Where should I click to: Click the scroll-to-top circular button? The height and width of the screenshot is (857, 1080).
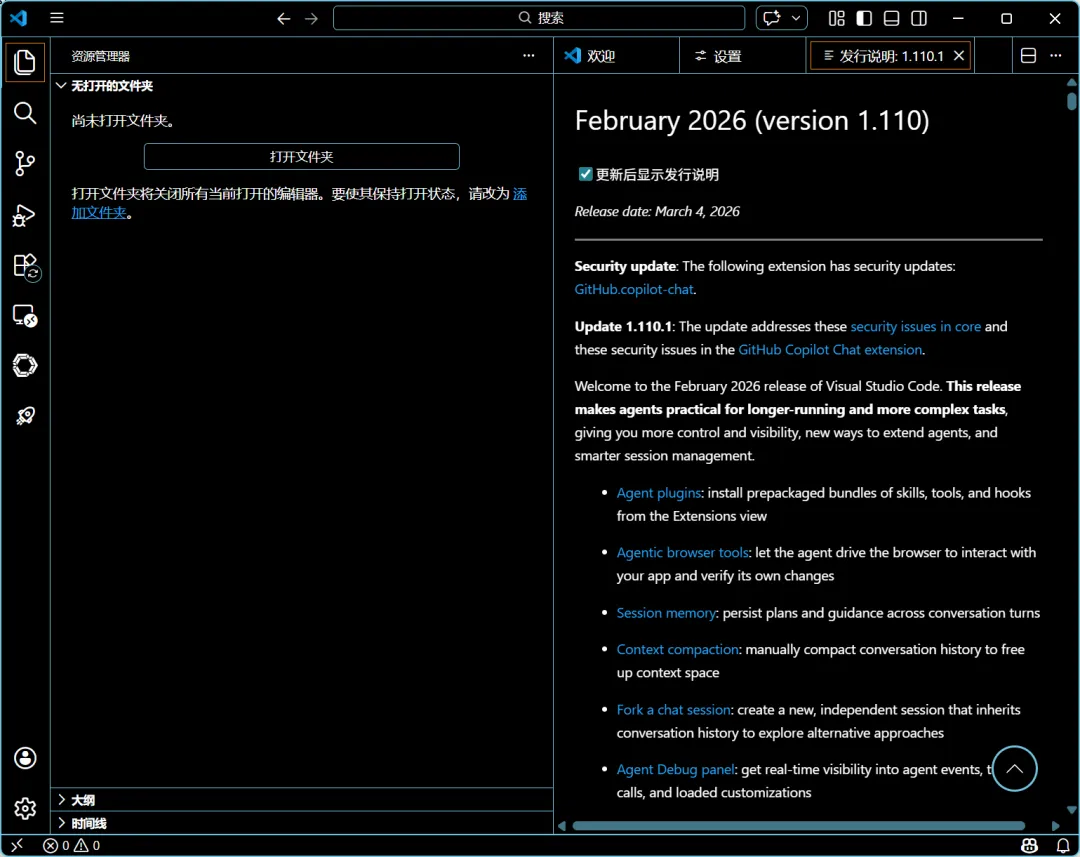[1015, 769]
